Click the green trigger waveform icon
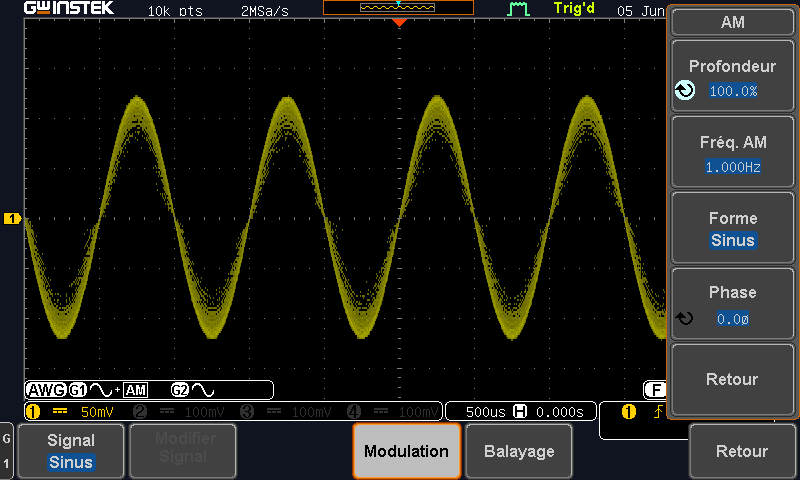Image resolution: width=800 pixels, height=480 pixels. (518, 9)
